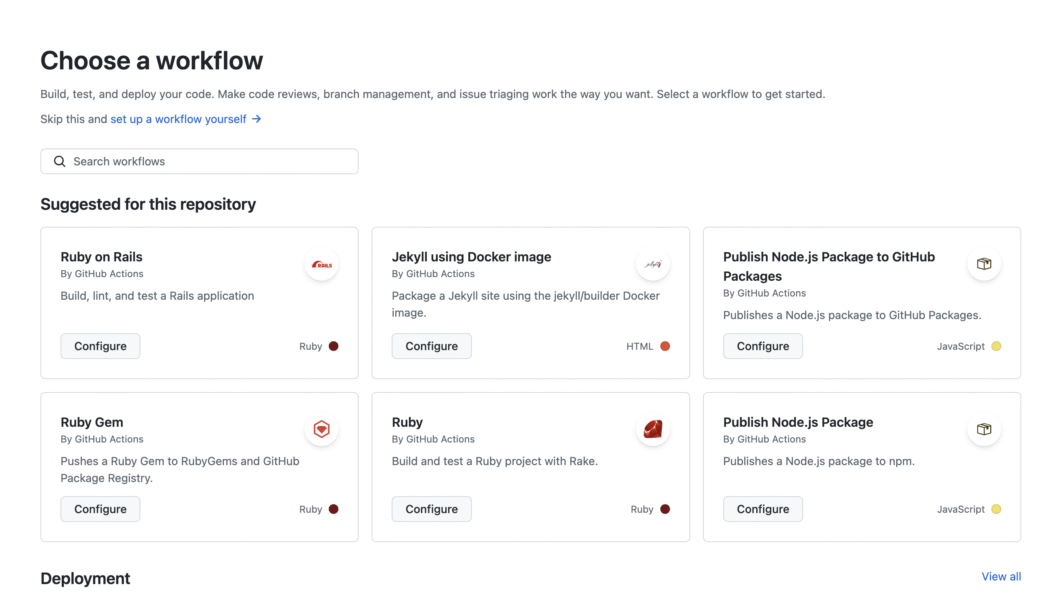Focus the Search workflows field
Image resolution: width=1056 pixels, height=597 pixels.
[x=199, y=162]
